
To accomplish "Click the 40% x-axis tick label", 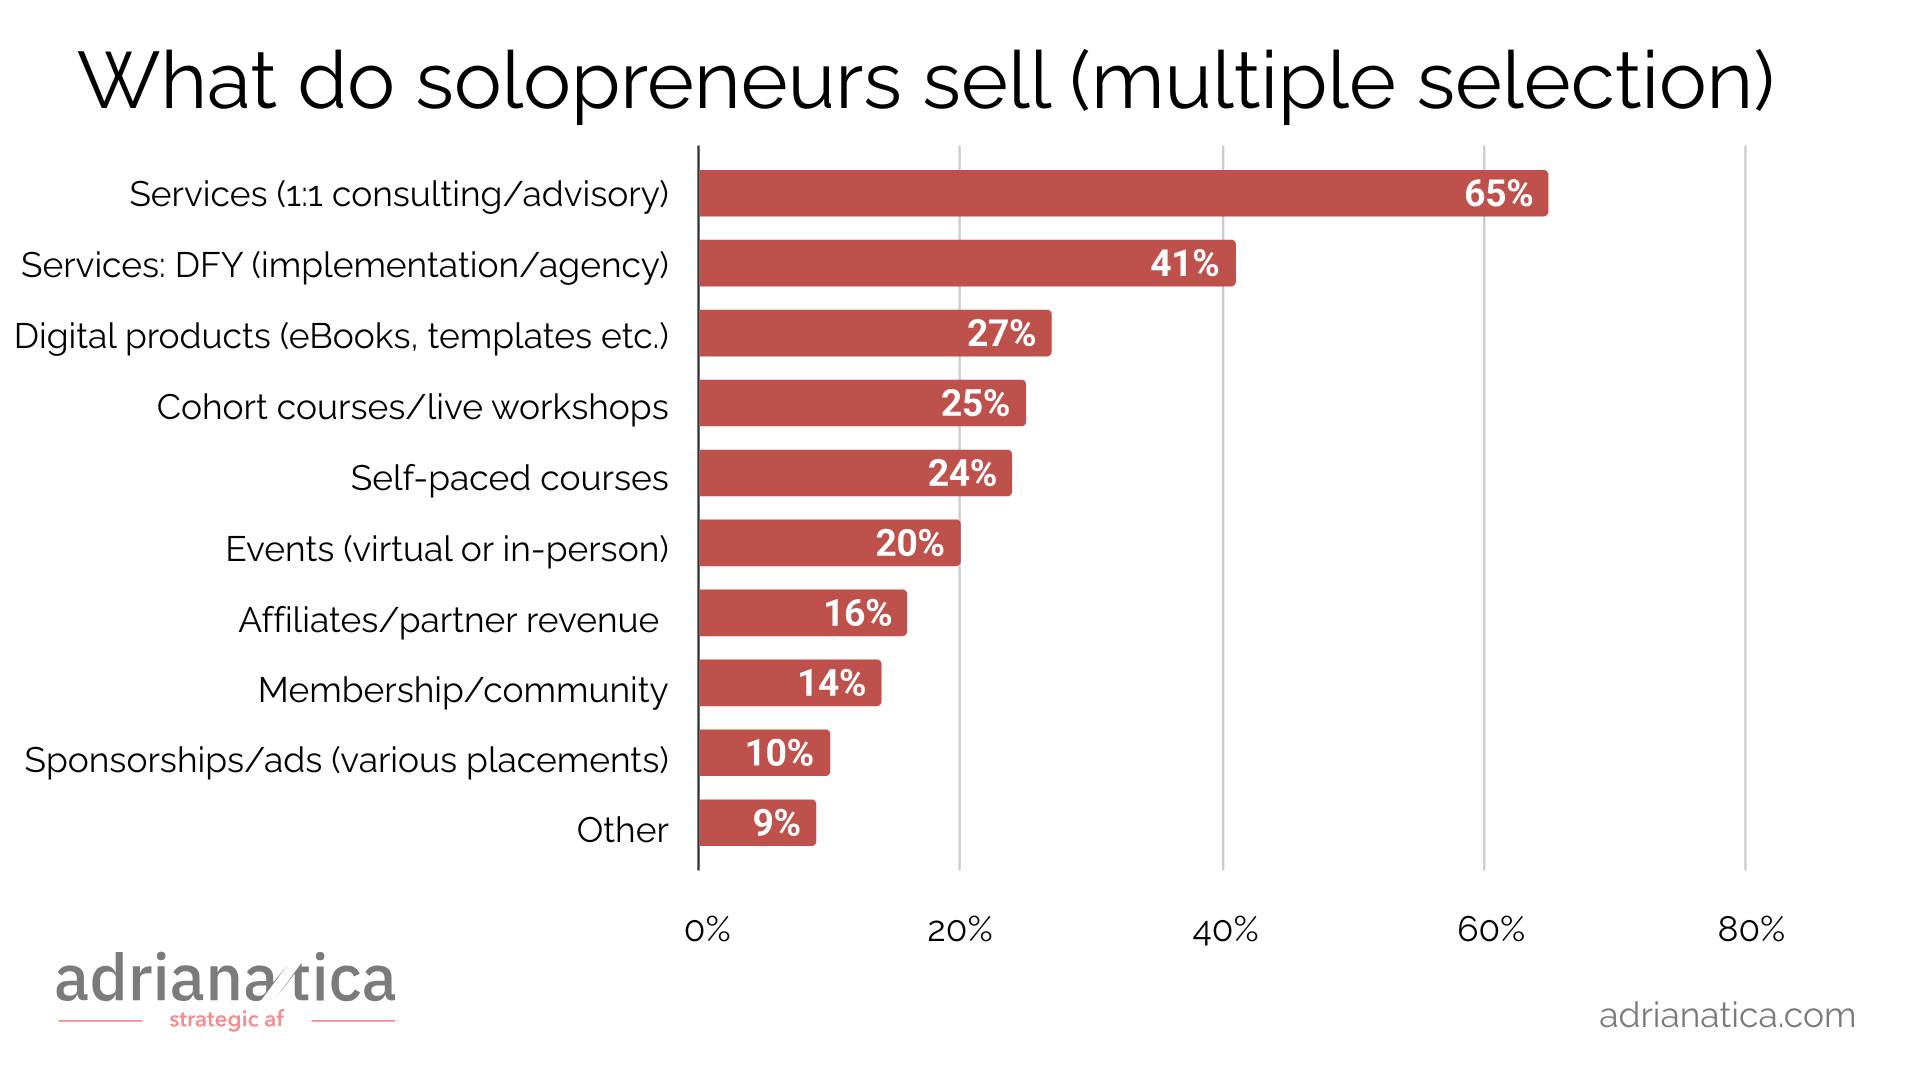I will coord(1225,930).
